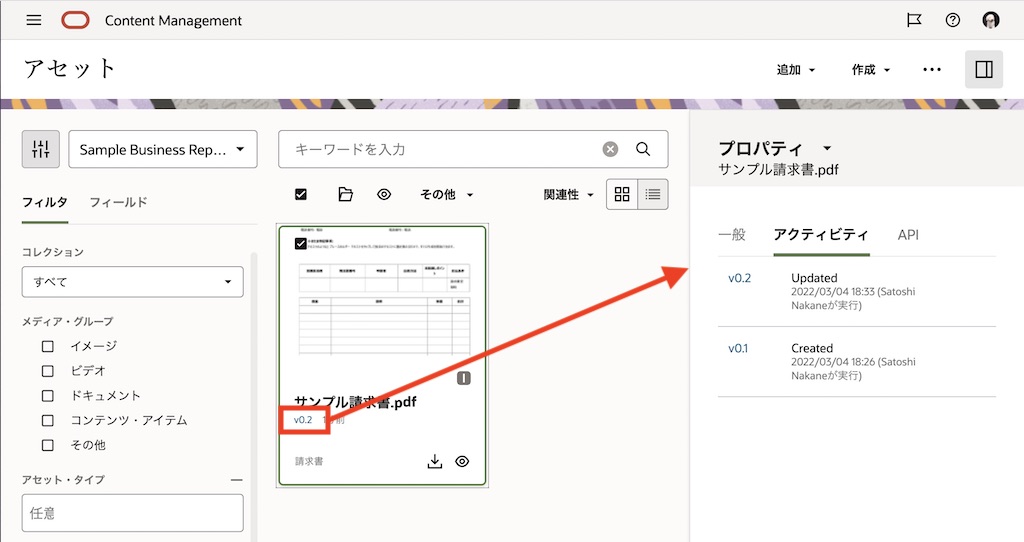Screen dimensions: 1024x542
Task: Toggle the properties side panel icon
Action: click(x=983, y=70)
